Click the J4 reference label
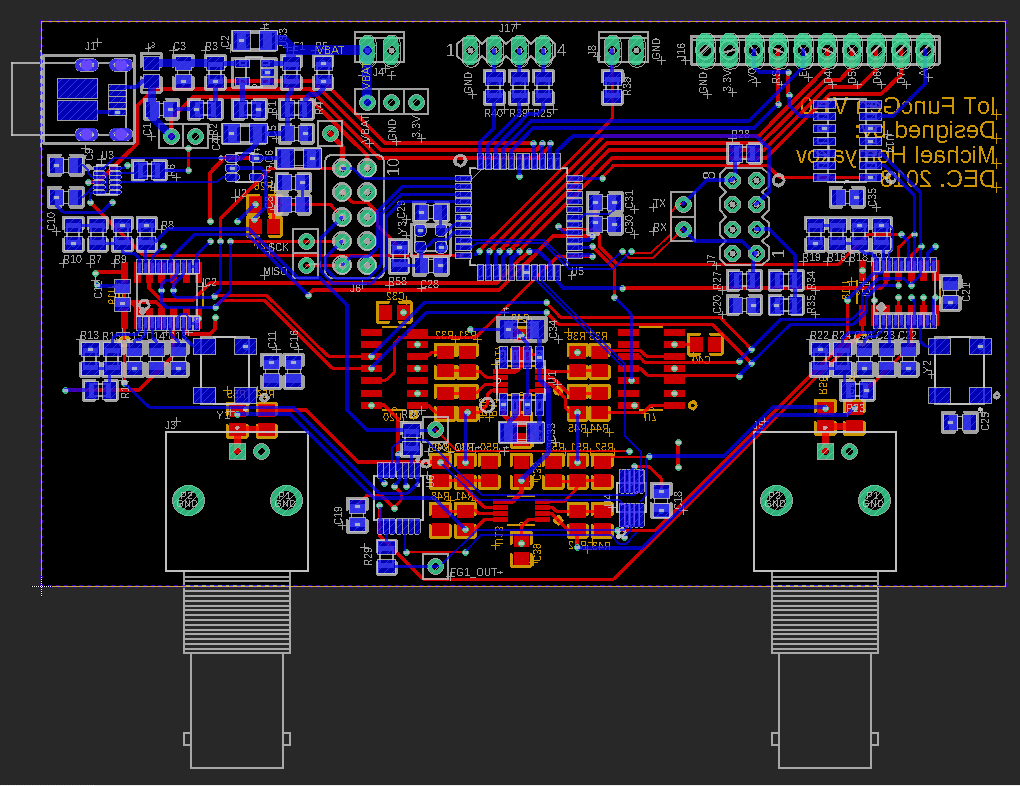Viewport: 1020px width, 786px height. coord(379,72)
